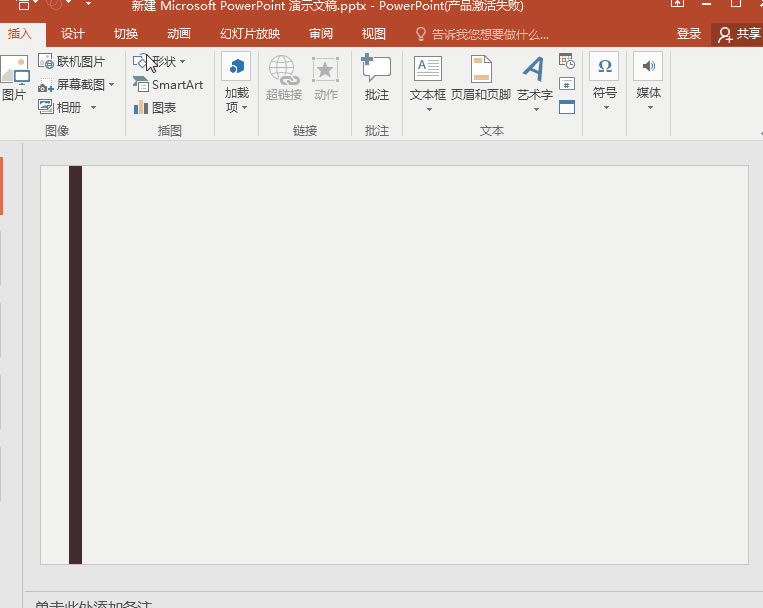Open the 幻灯片放映 slide show tab
Screen dimensions: 763x608
250,34
